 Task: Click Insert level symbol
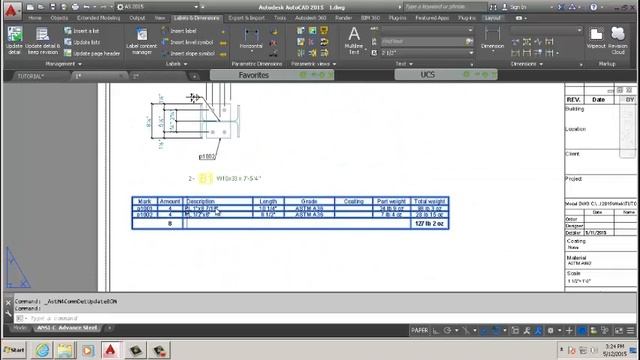(188, 42)
